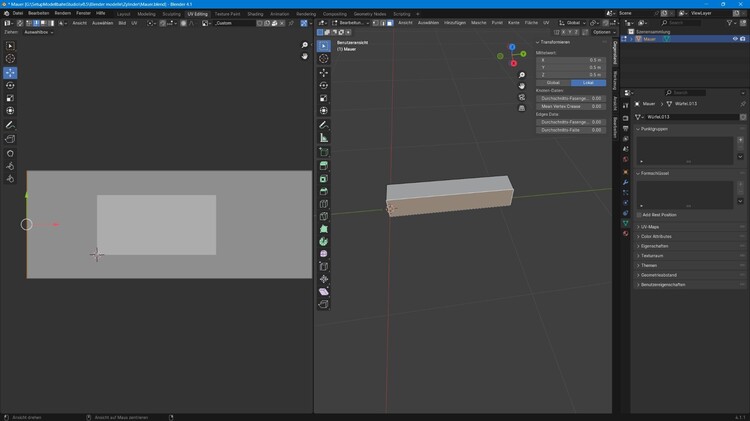Click the zoom magnifier icon in UV editor
750x421 pixels.
point(305,45)
